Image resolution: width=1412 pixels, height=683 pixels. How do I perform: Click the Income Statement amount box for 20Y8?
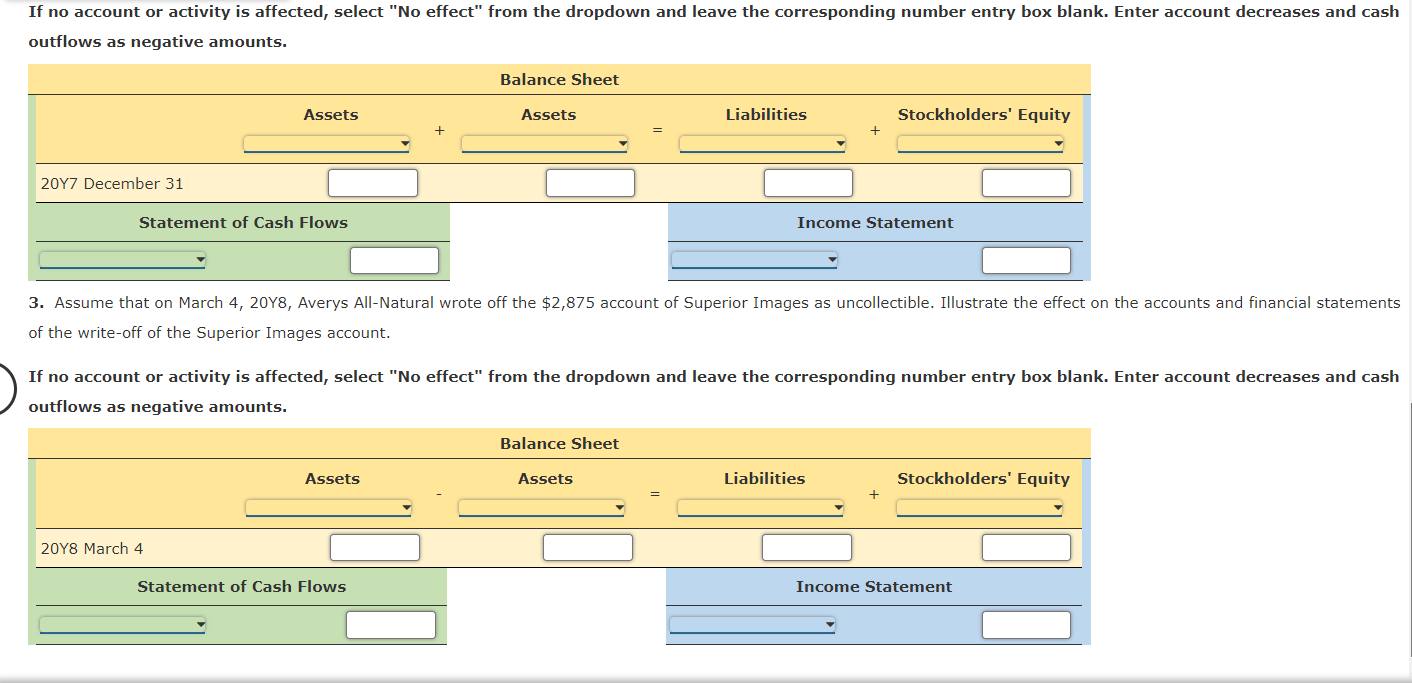point(1026,623)
